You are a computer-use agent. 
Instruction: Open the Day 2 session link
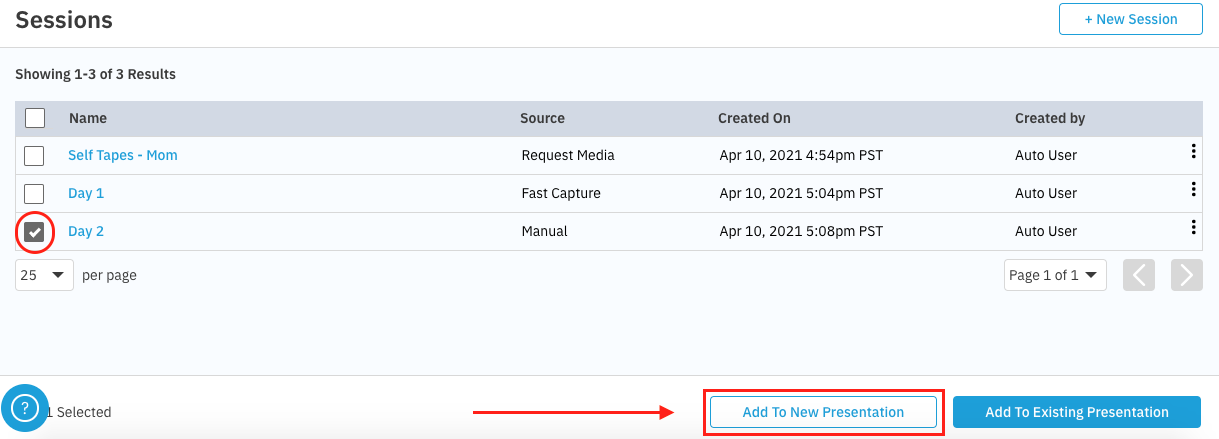pos(86,232)
